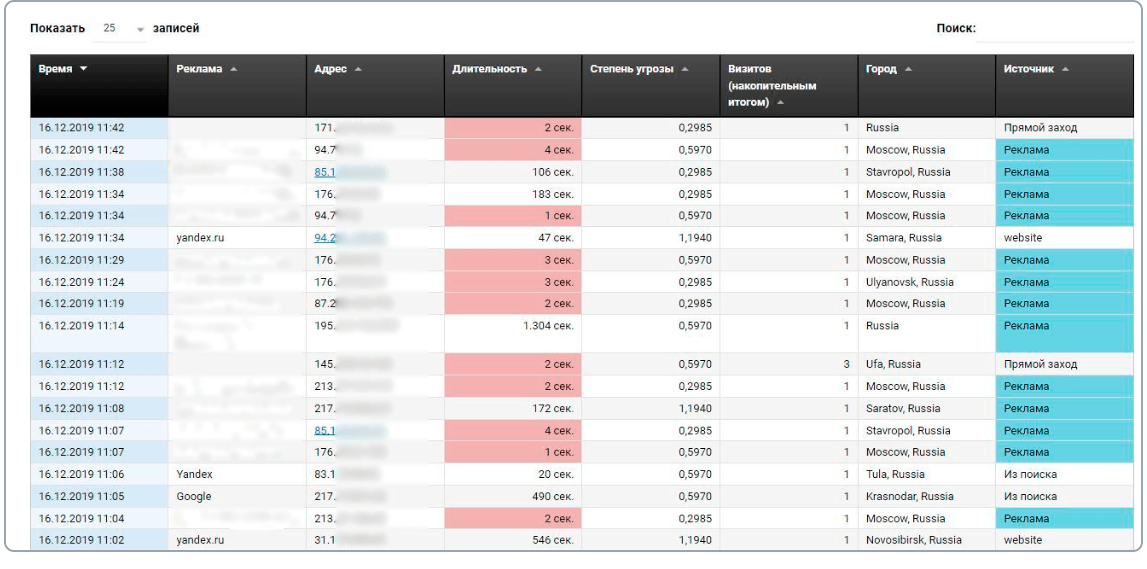The height and width of the screenshot is (569, 1147).
Task: Click website source in Samara row
Action: pyautogui.click(x=1023, y=238)
